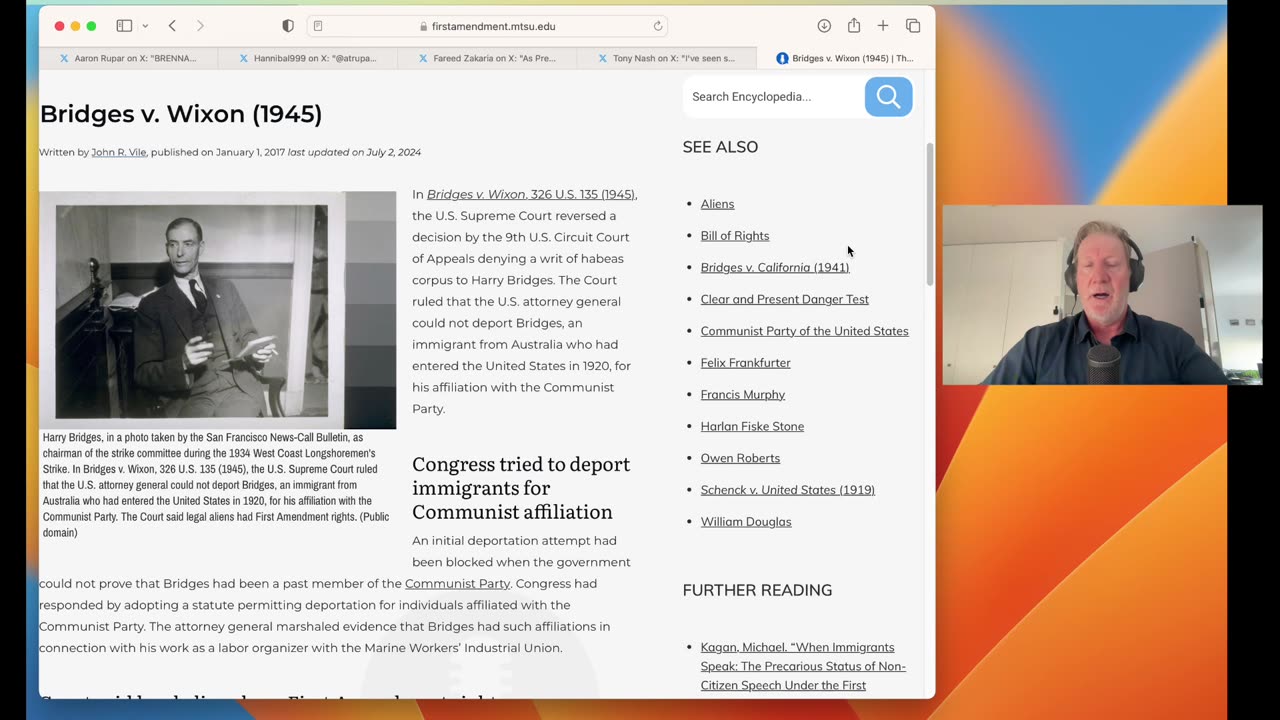Viewport: 1280px width, 720px height.
Task: Open the Francis Murphy link
Action: pyautogui.click(x=743, y=395)
